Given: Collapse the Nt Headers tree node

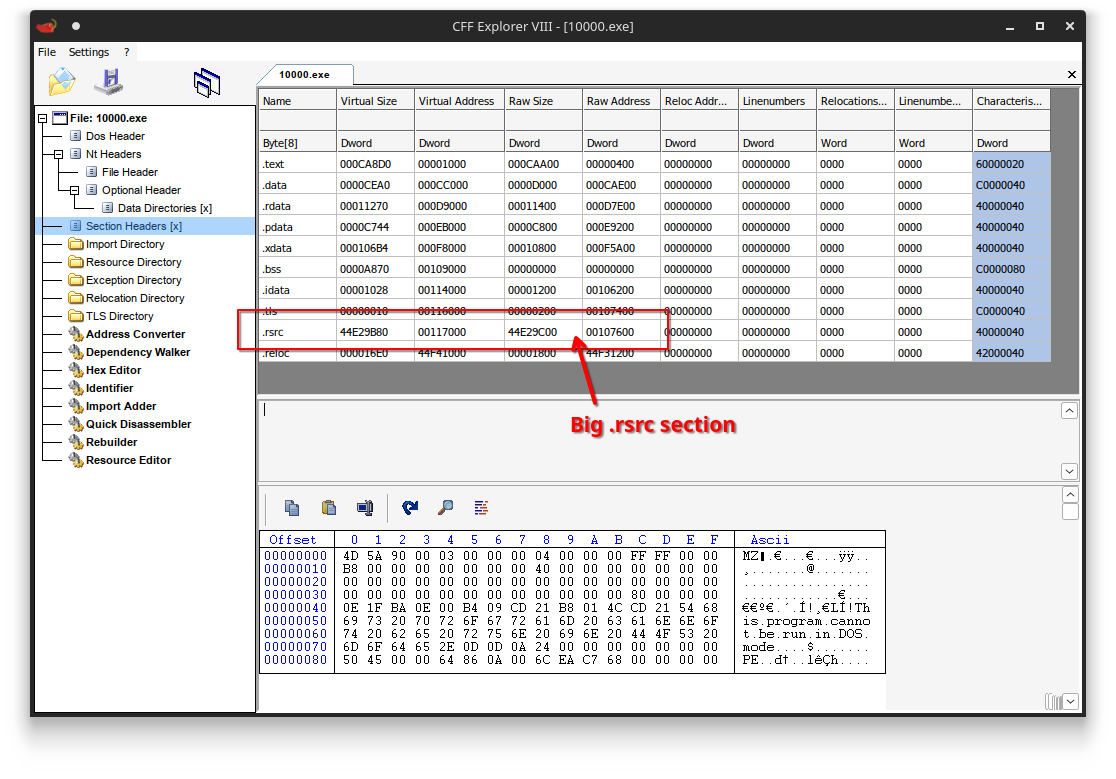Looking at the screenshot, I should click(59, 154).
